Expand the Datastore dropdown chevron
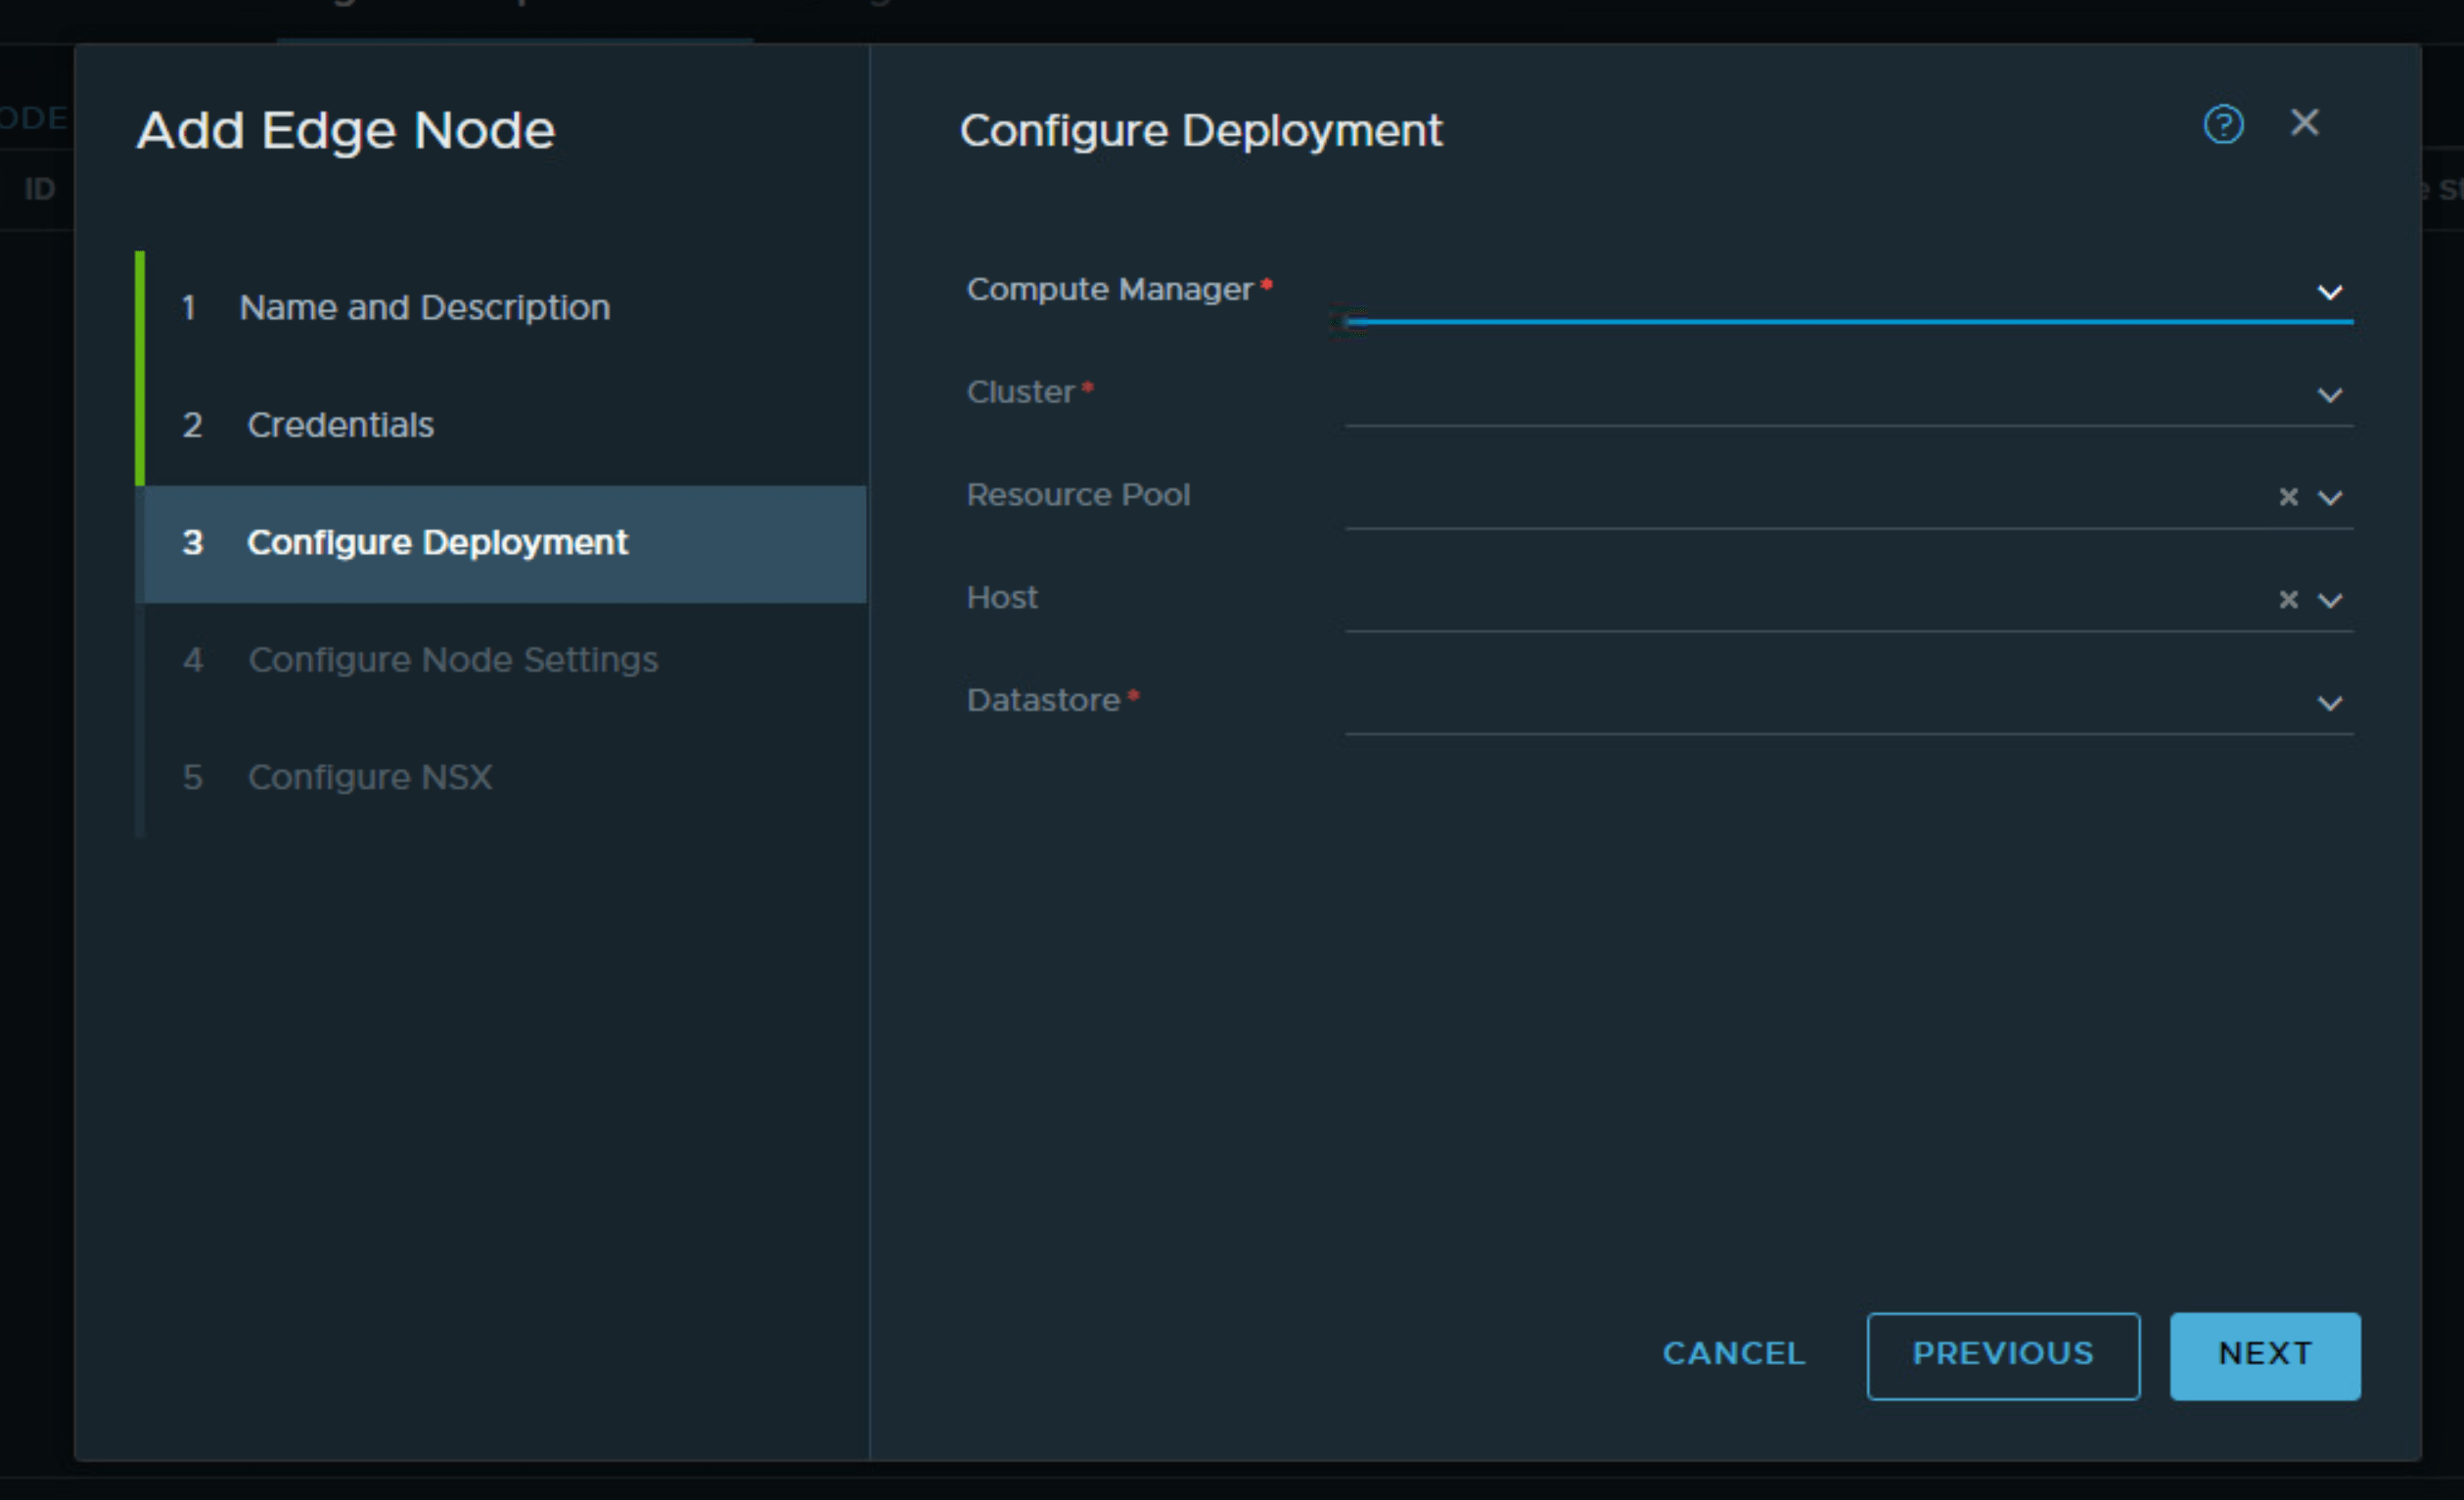Image resolution: width=2464 pixels, height=1500 pixels. point(2329,704)
